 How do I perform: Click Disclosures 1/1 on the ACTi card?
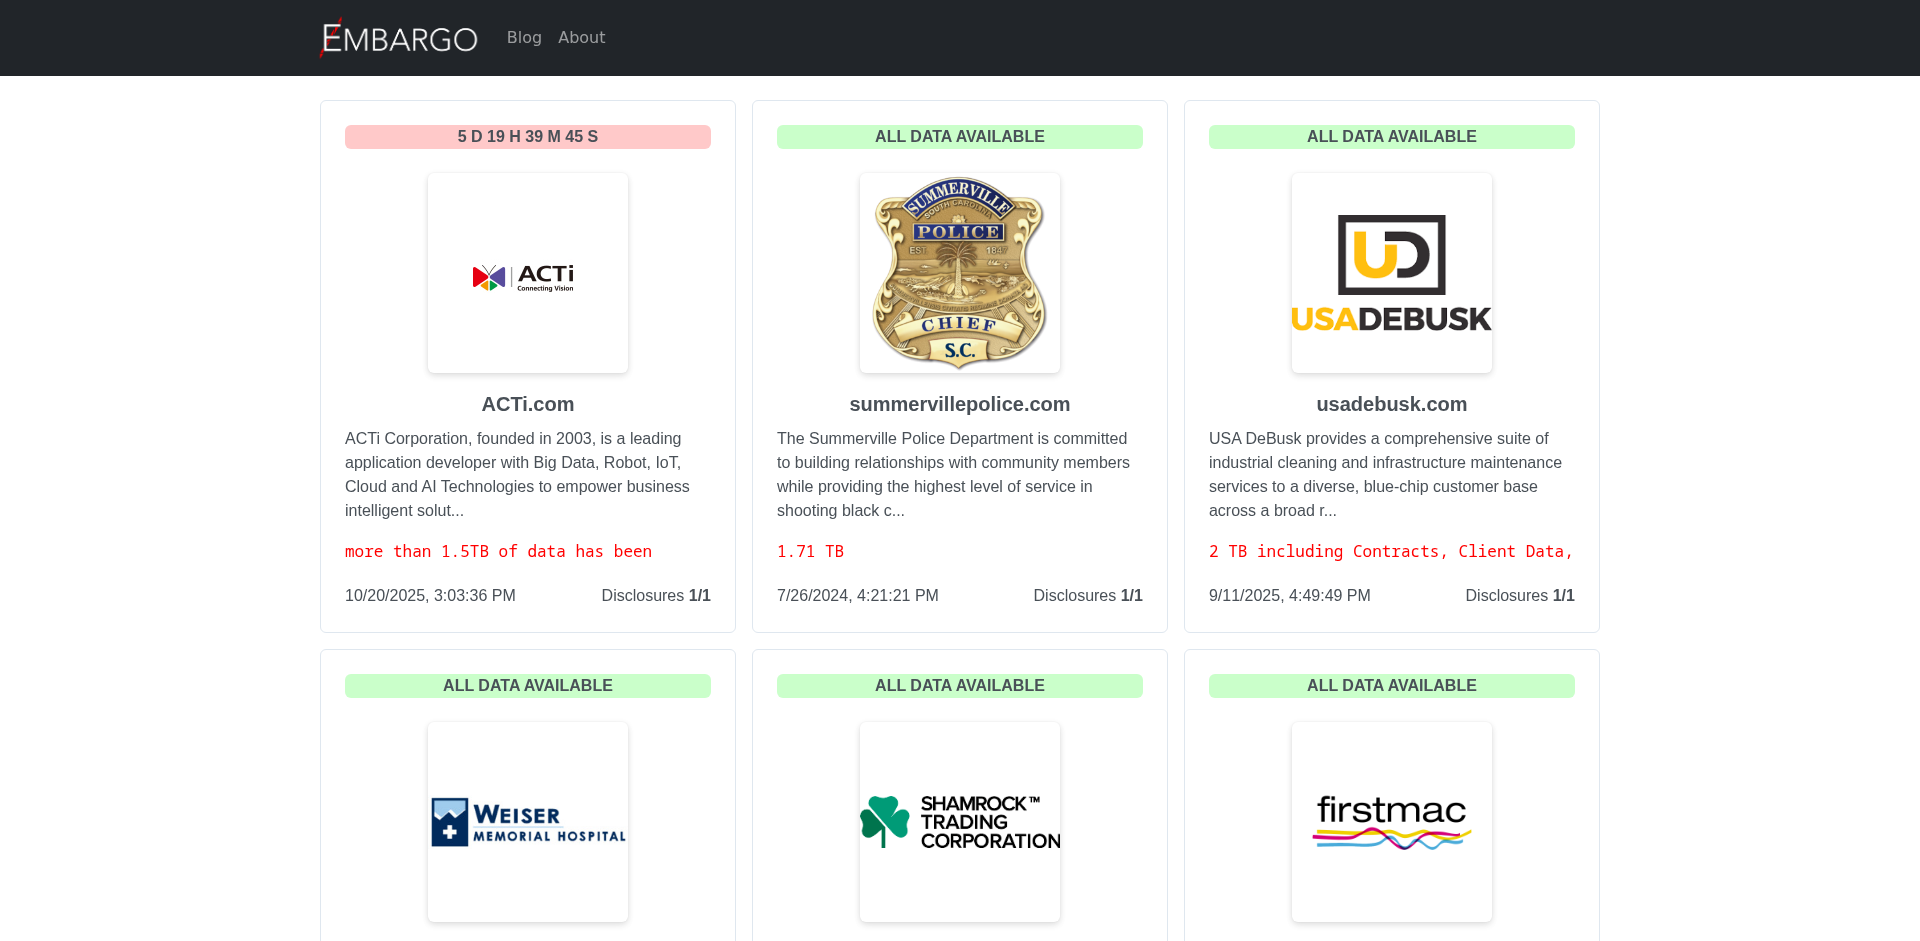(x=655, y=596)
